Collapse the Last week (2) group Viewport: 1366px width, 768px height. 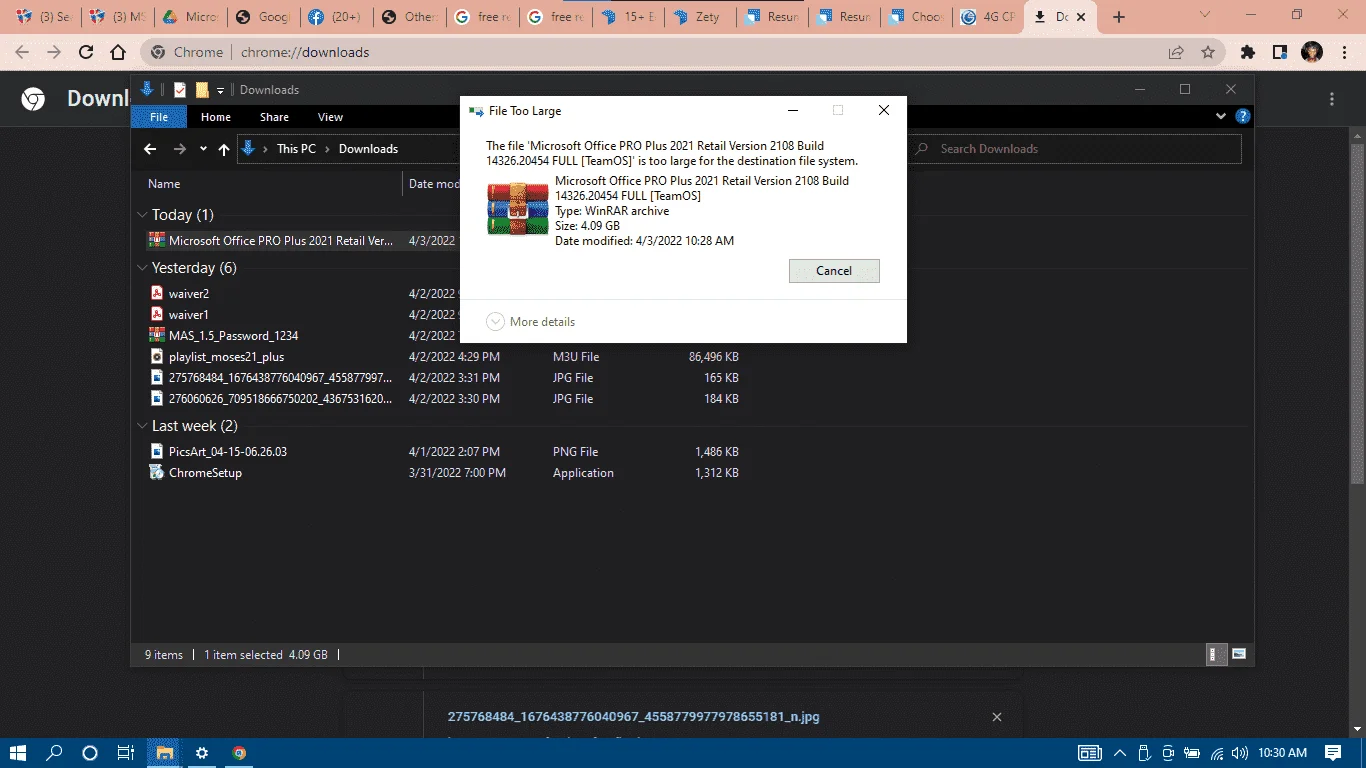141,426
